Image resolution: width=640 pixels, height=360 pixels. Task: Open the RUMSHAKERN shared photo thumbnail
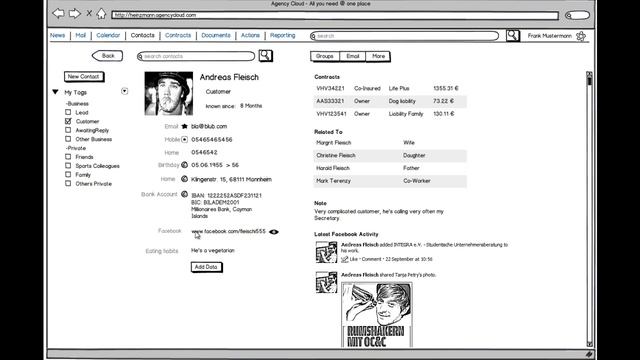(377, 315)
